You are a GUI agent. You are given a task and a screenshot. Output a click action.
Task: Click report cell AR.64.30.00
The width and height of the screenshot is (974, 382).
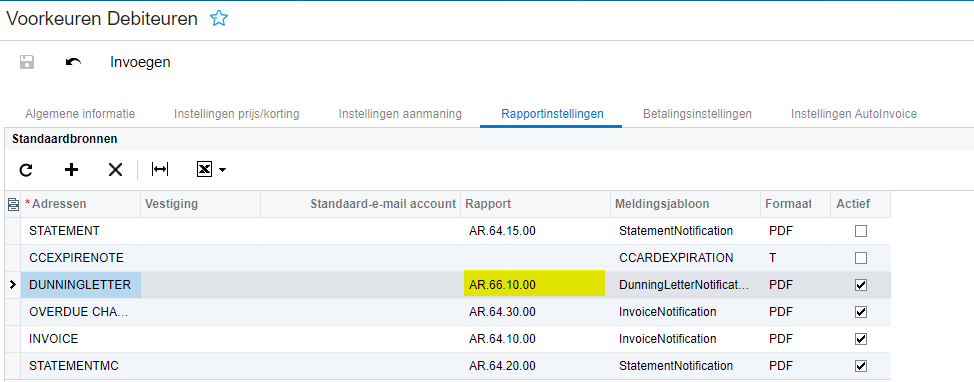click(535, 312)
